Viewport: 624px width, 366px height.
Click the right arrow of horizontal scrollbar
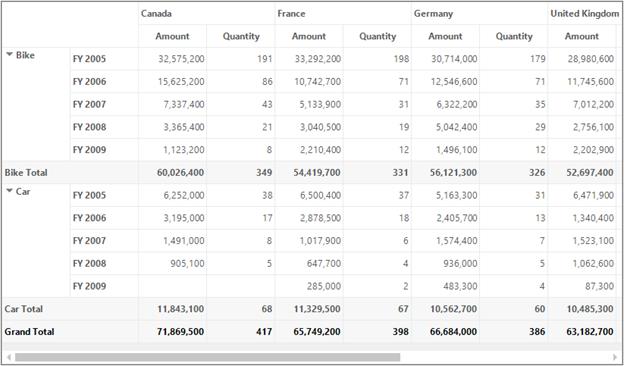click(x=615, y=357)
